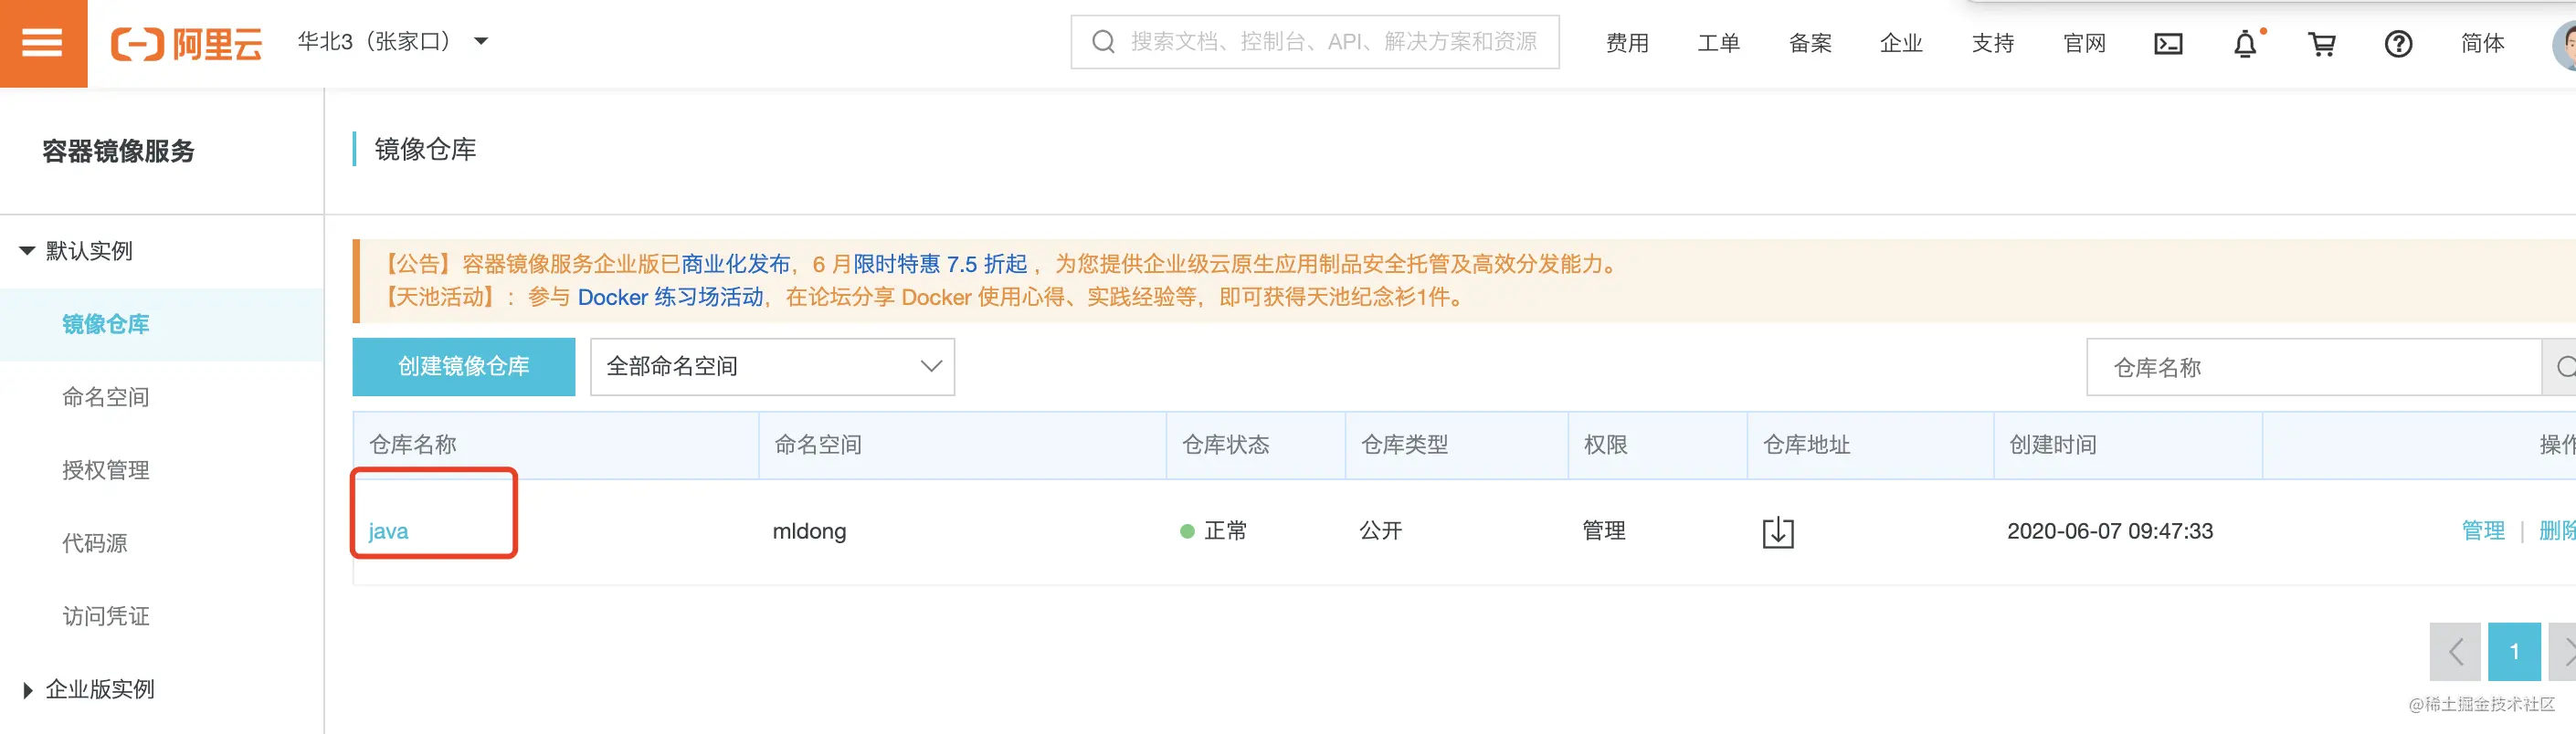Select 访问凭证 in the sidebar
This screenshot has width=2576, height=734.
[105, 617]
